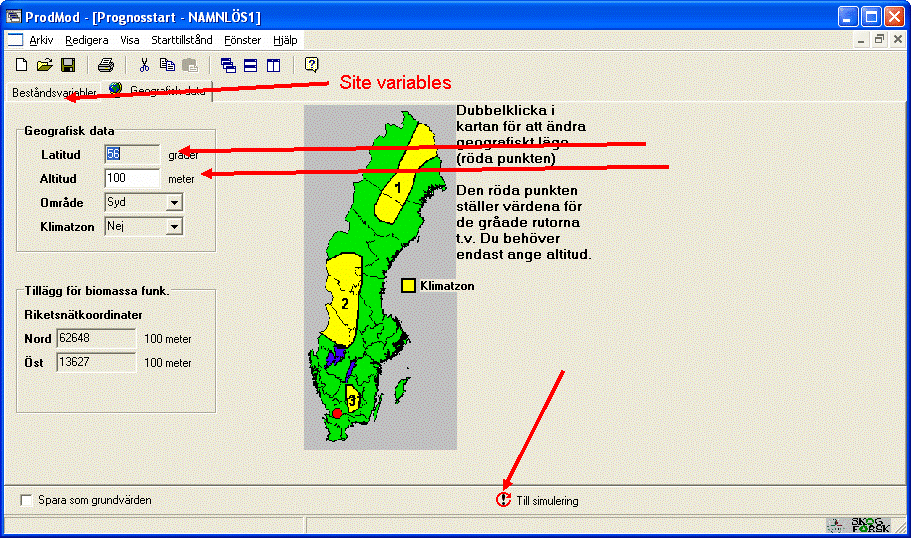Image resolution: width=911 pixels, height=538 pixels.
Task: Paste with the clipboard icon
Action: pyautogui.click(x=190, y=64)
